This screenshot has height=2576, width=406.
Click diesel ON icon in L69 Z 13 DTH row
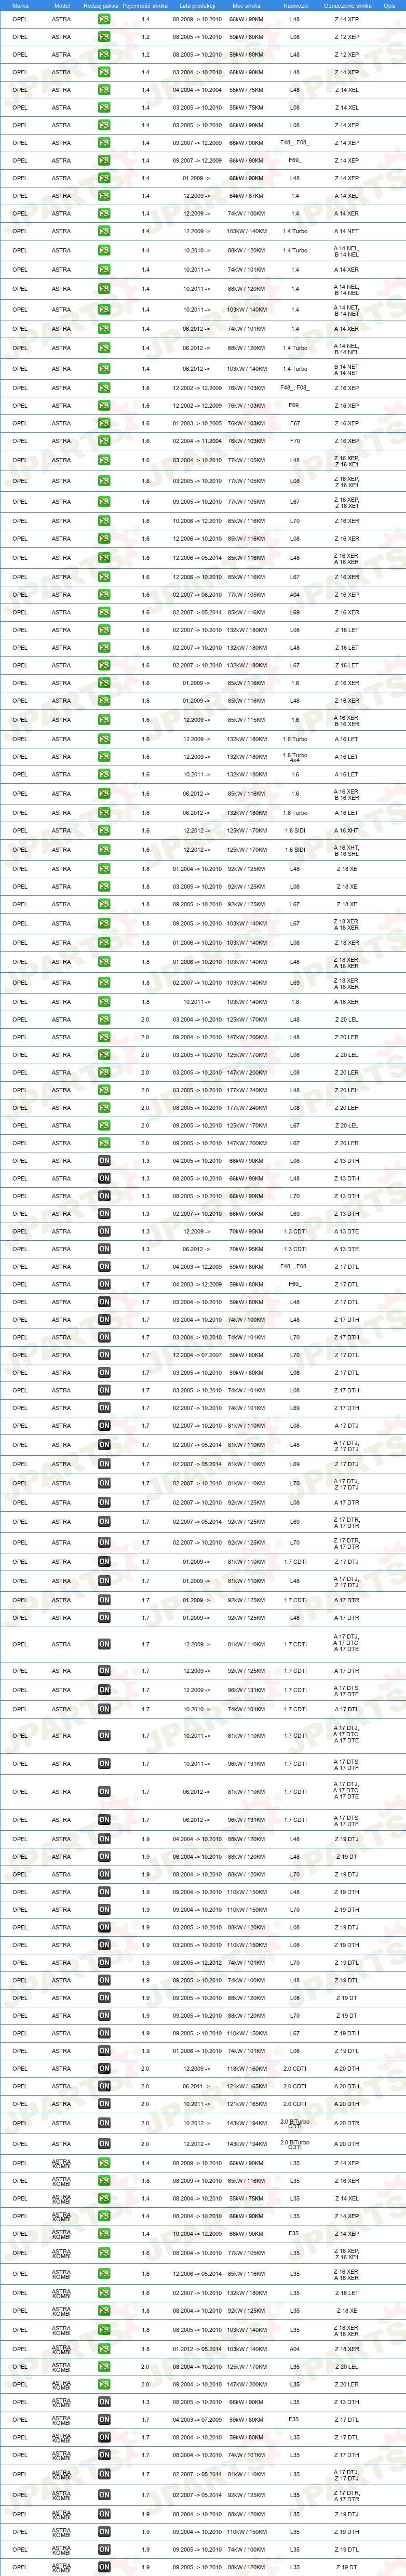pyautogui.click(x=104, y=1214)
